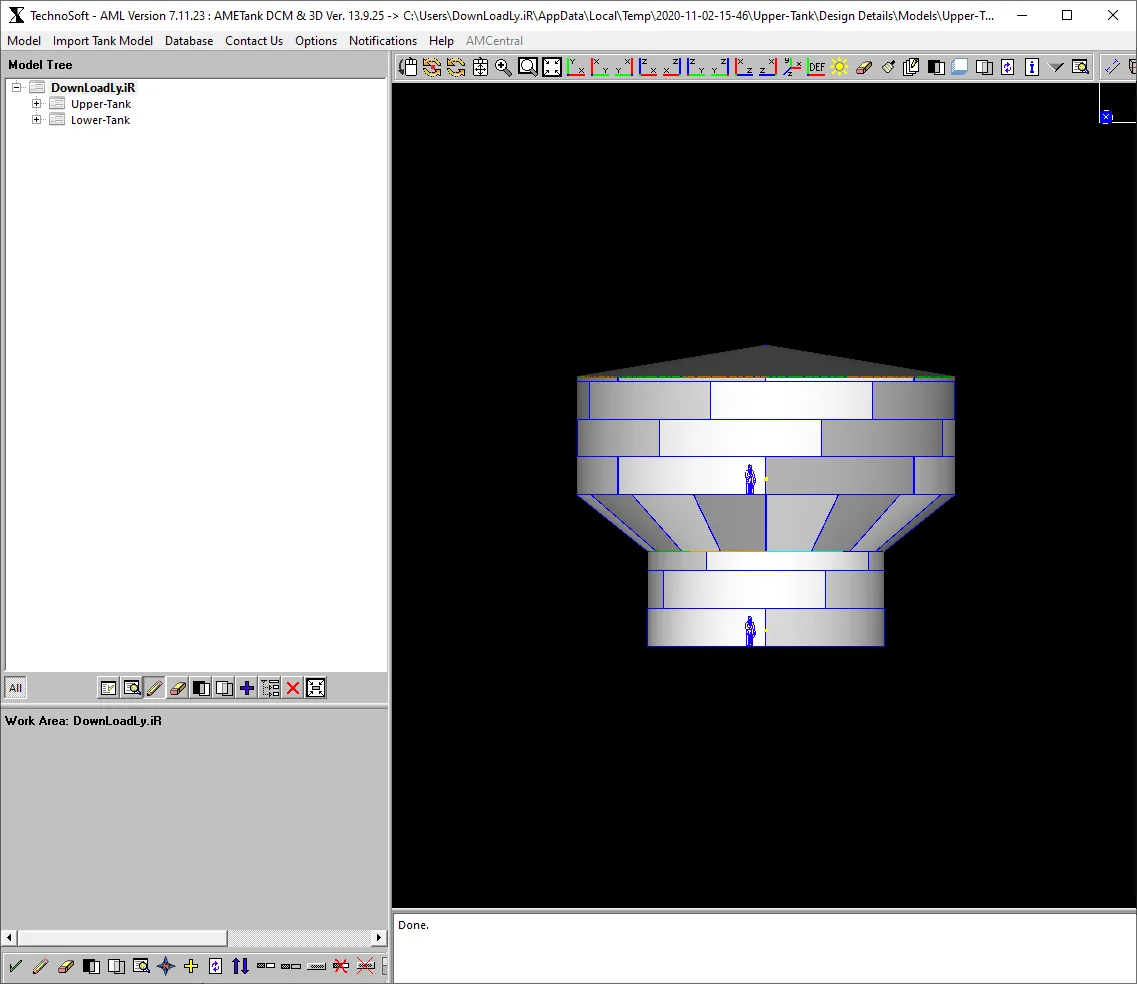This screenshot has width=1137, height=984.
Task: Expand the Lower-Tank tree node
Action: point(36,120)
